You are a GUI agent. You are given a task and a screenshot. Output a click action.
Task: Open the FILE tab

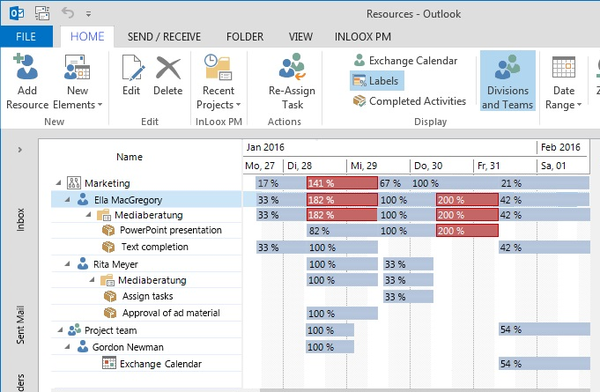pyautogui.click(x=26, y=37)
